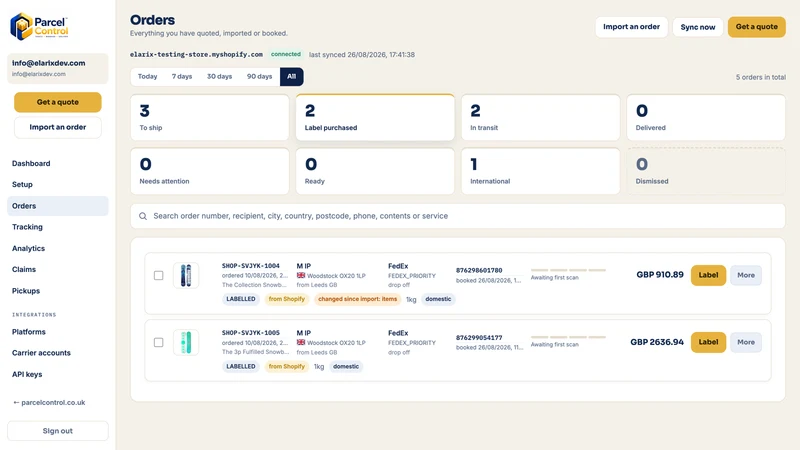Filter orders by 7 days
This screenshot has width=800, height=450.
click(x=182, y=77)
